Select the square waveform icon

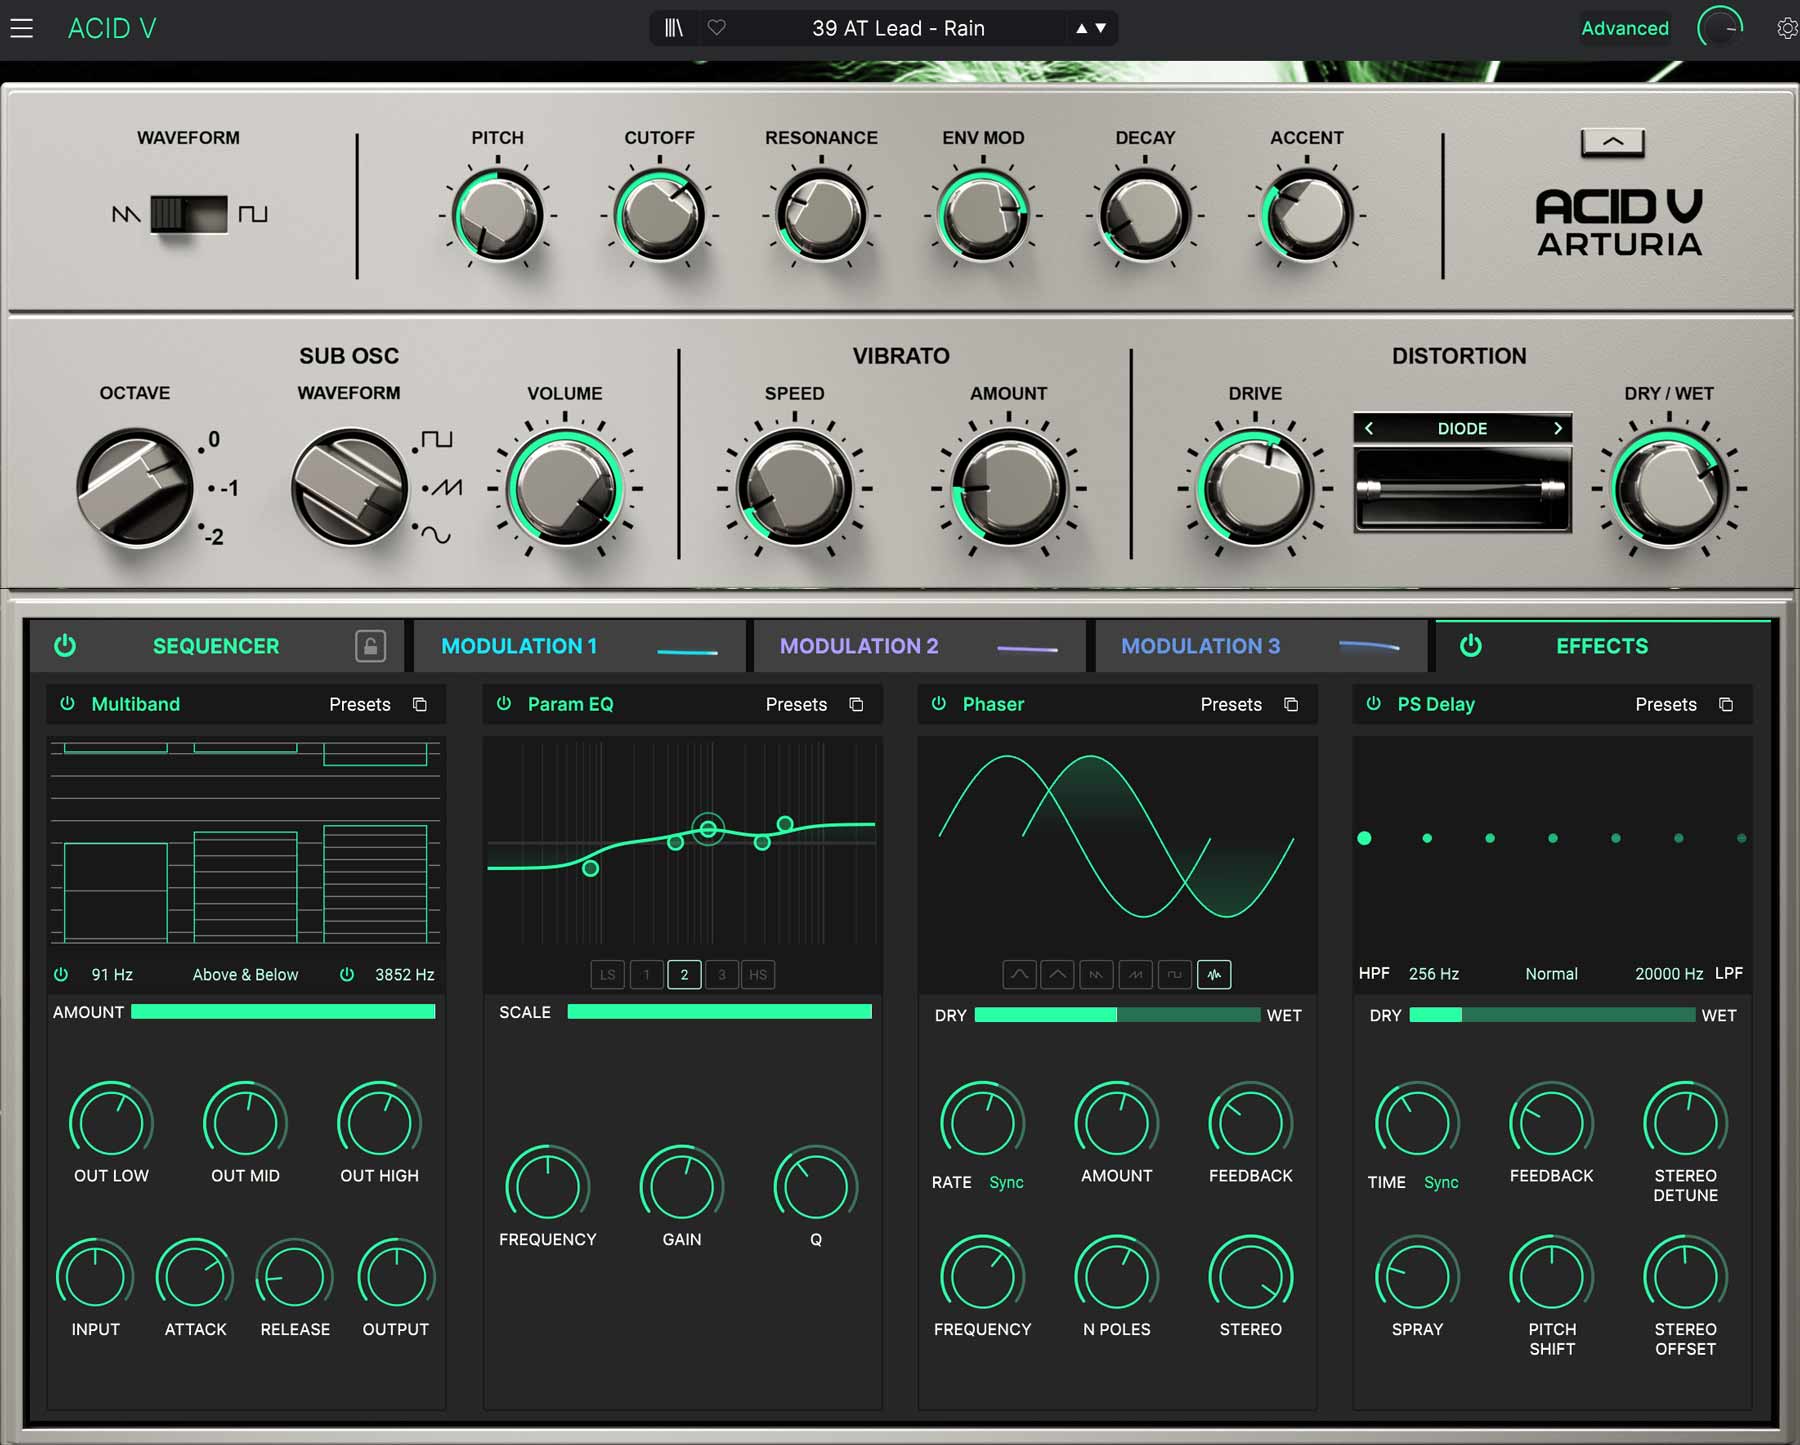(253, 213)
